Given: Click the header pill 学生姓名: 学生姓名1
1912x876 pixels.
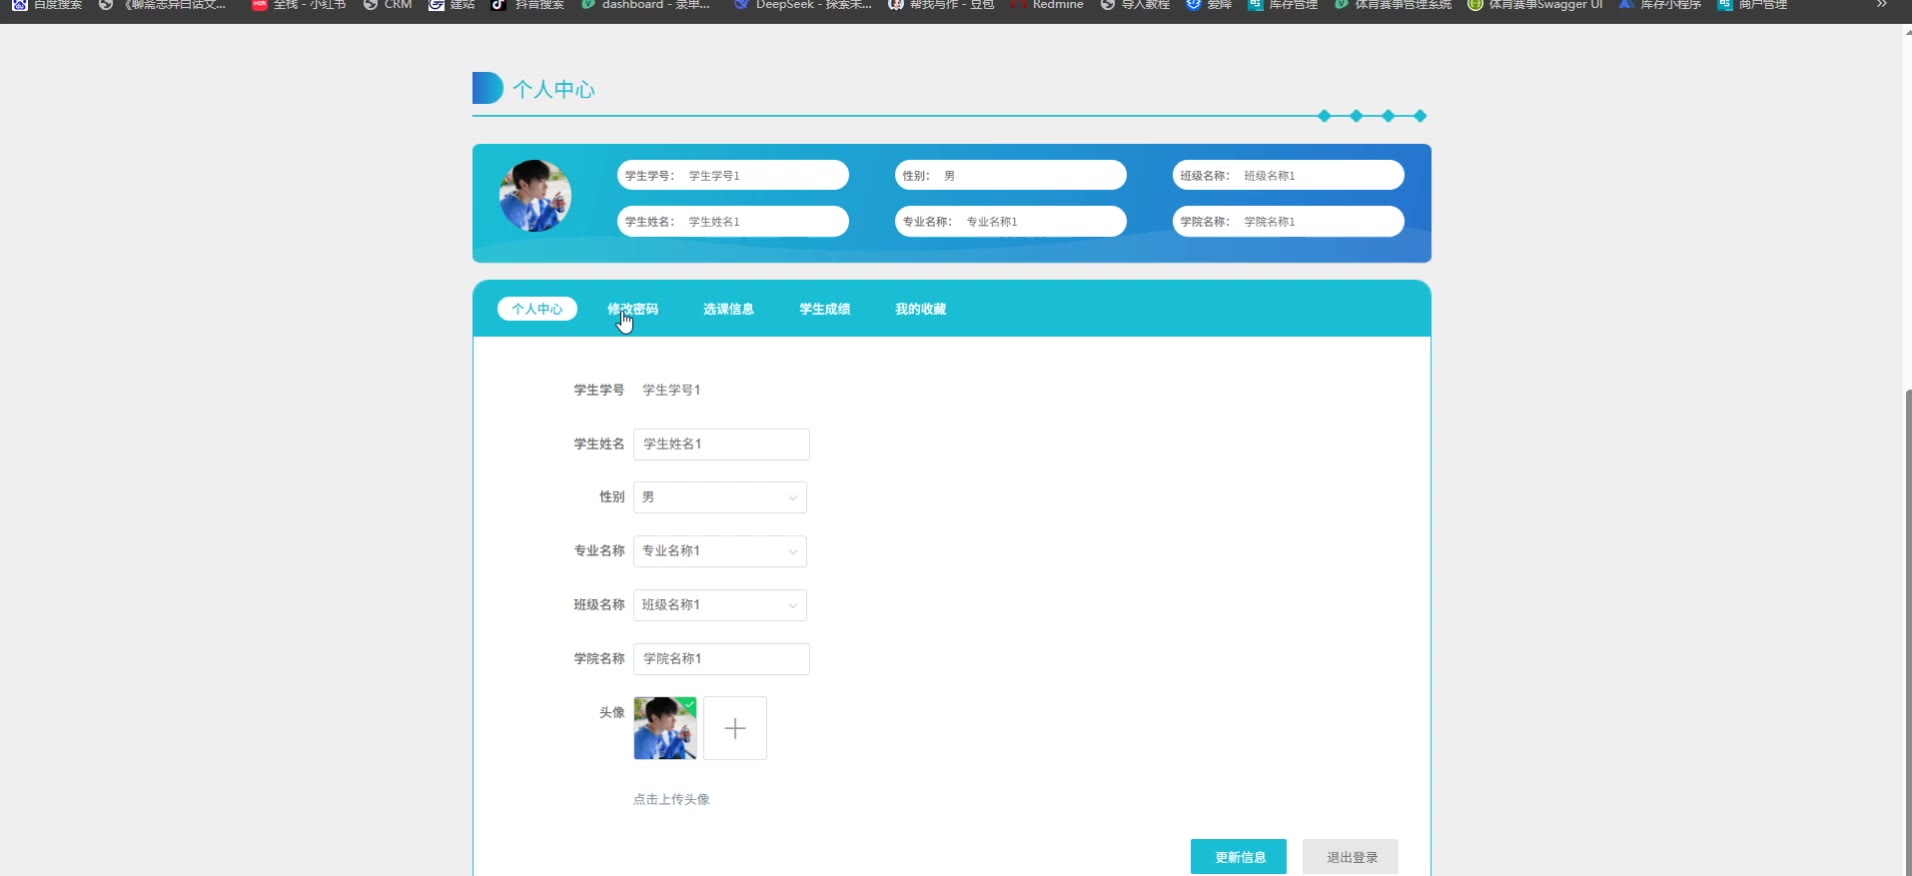Looking at the screenshot, I should point(733,221).
